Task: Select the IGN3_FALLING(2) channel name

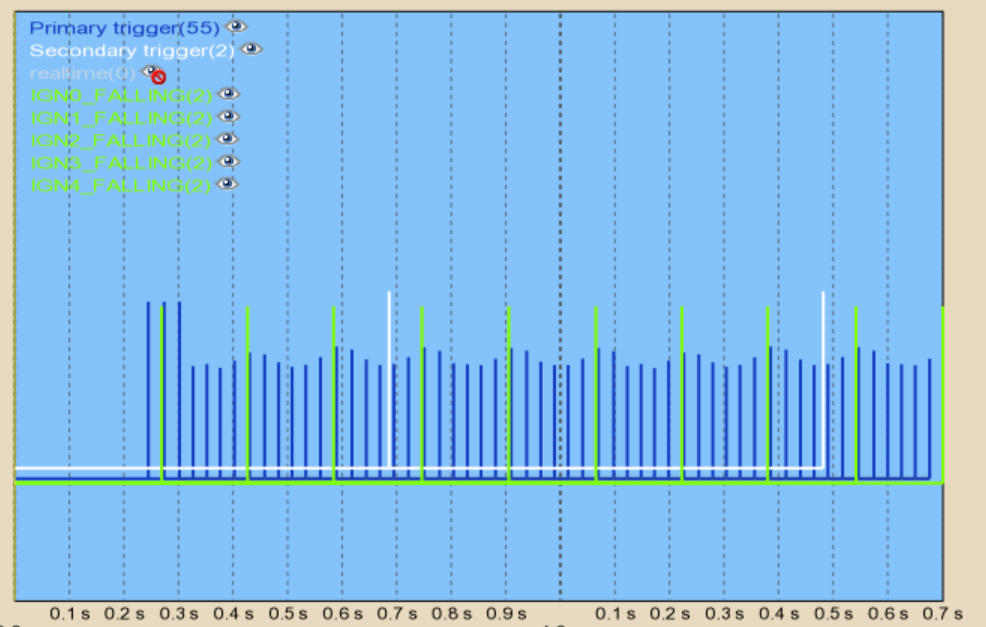Action: pos(121,163)
